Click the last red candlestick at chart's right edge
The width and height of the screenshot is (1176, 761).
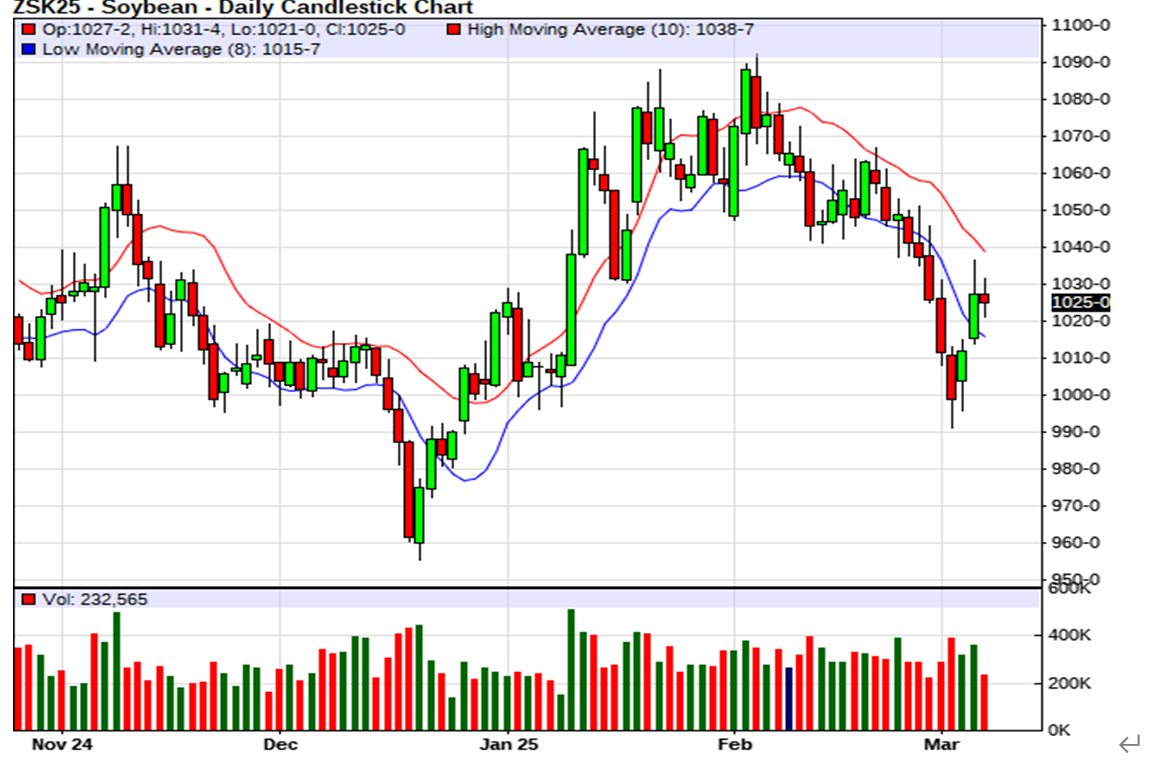[x=984, y=298]
